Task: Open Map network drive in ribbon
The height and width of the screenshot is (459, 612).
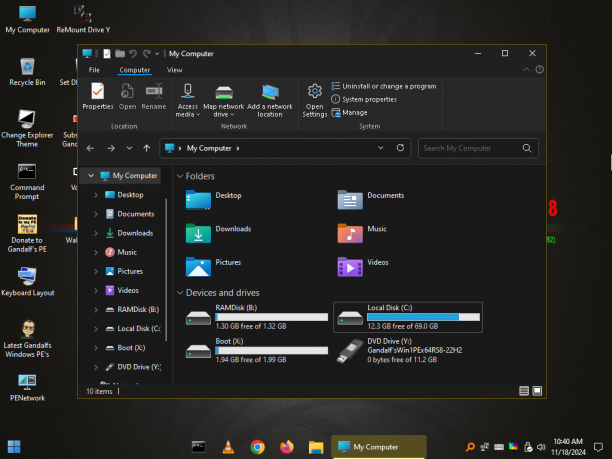Action: point(224,100)
